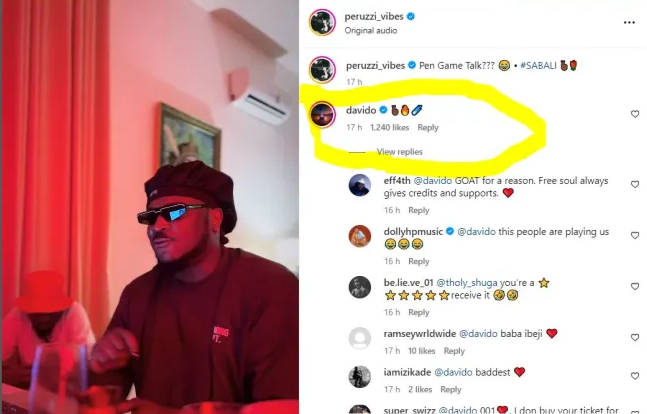Screen dimensions: 647x414
Task: Open eff4th's profile avatar
Action: tap(360, 185)
